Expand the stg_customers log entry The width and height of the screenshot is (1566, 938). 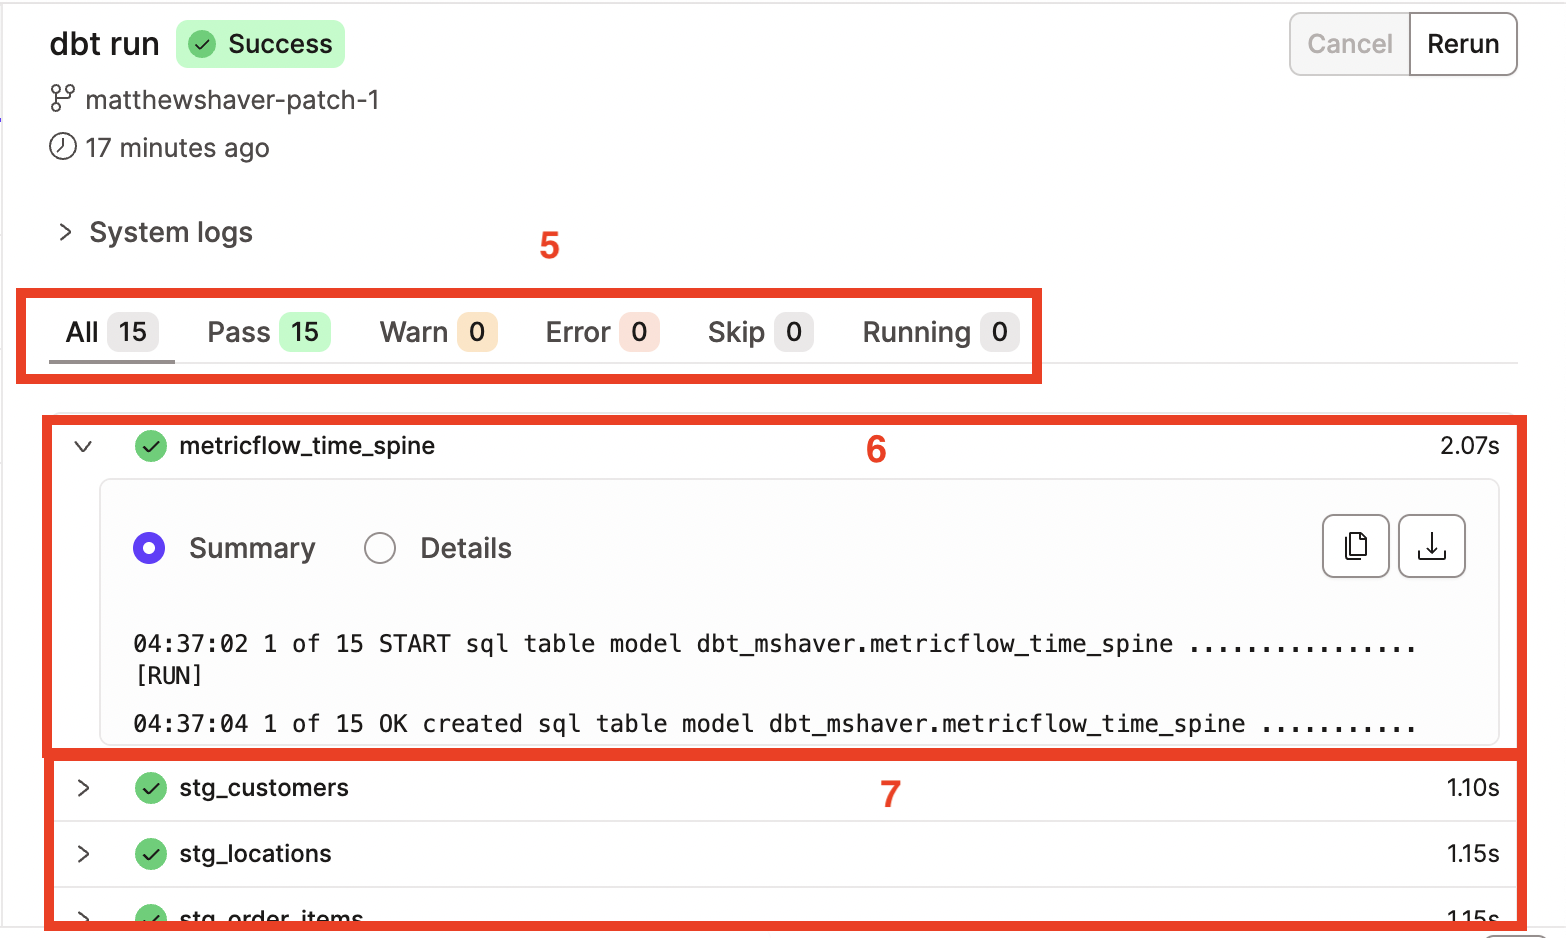83,788
